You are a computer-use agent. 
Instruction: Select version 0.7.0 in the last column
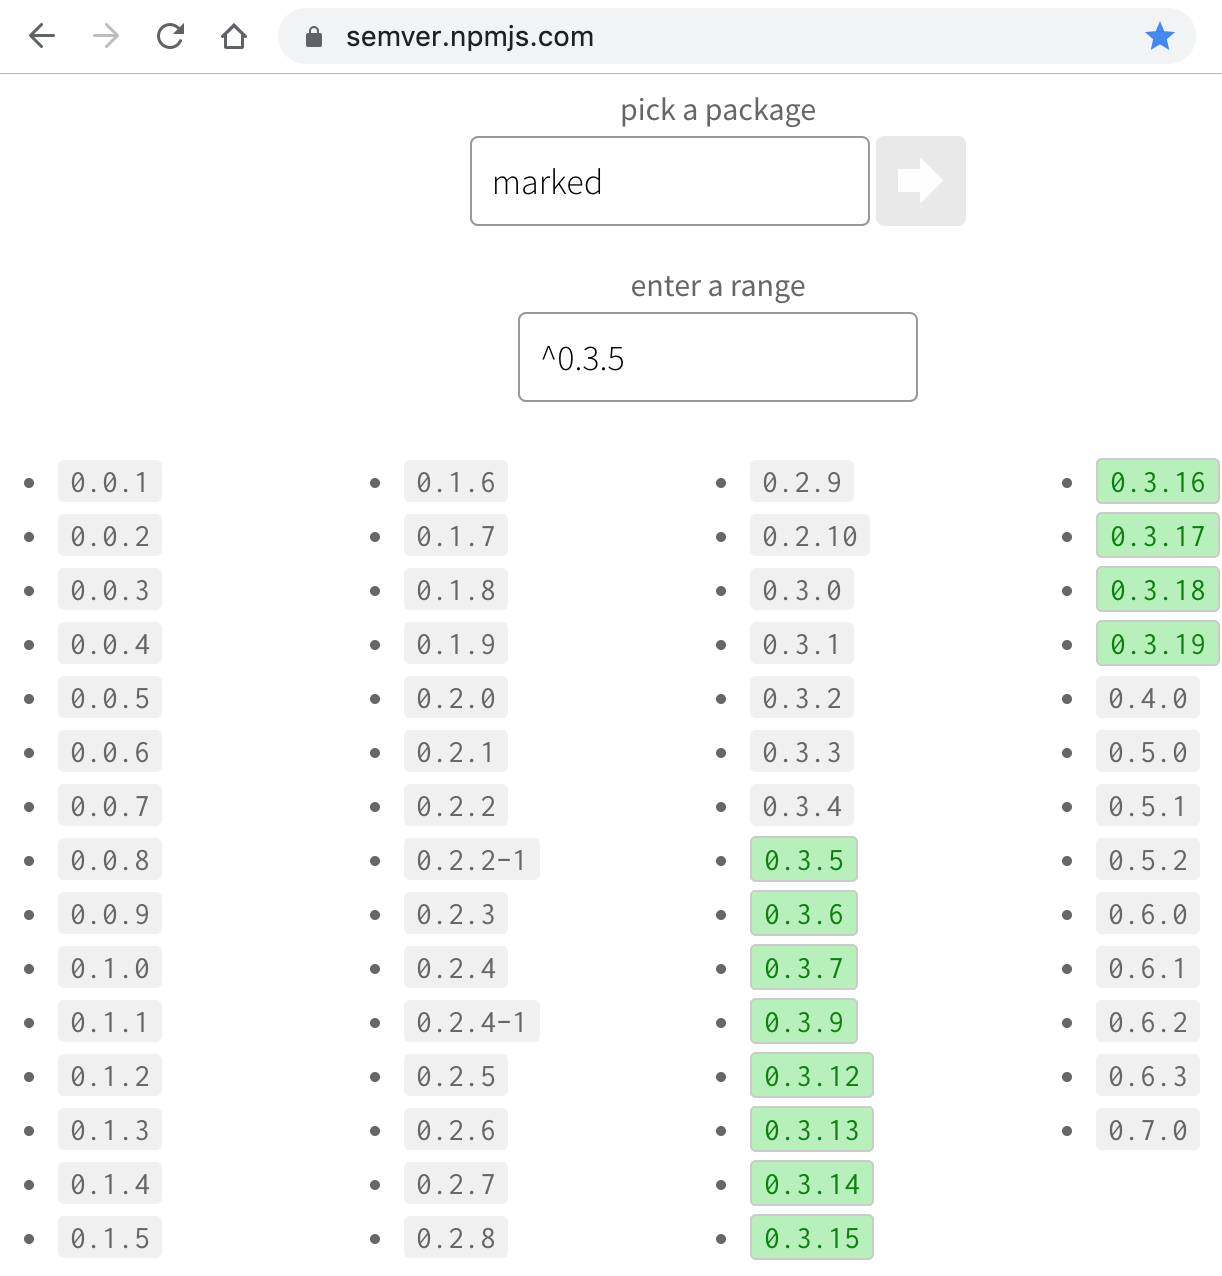click(x=1147, y=1129)
